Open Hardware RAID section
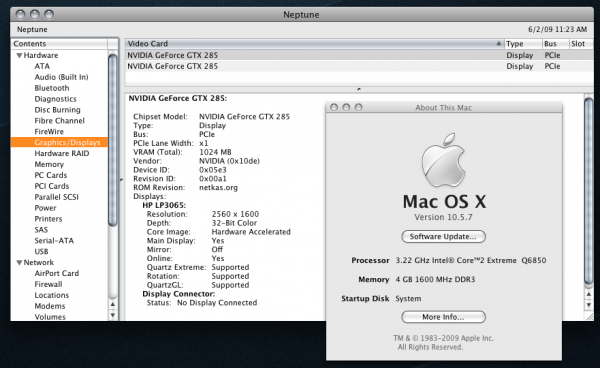Screen dimensions: 600x368 click(x=62, y=153)
